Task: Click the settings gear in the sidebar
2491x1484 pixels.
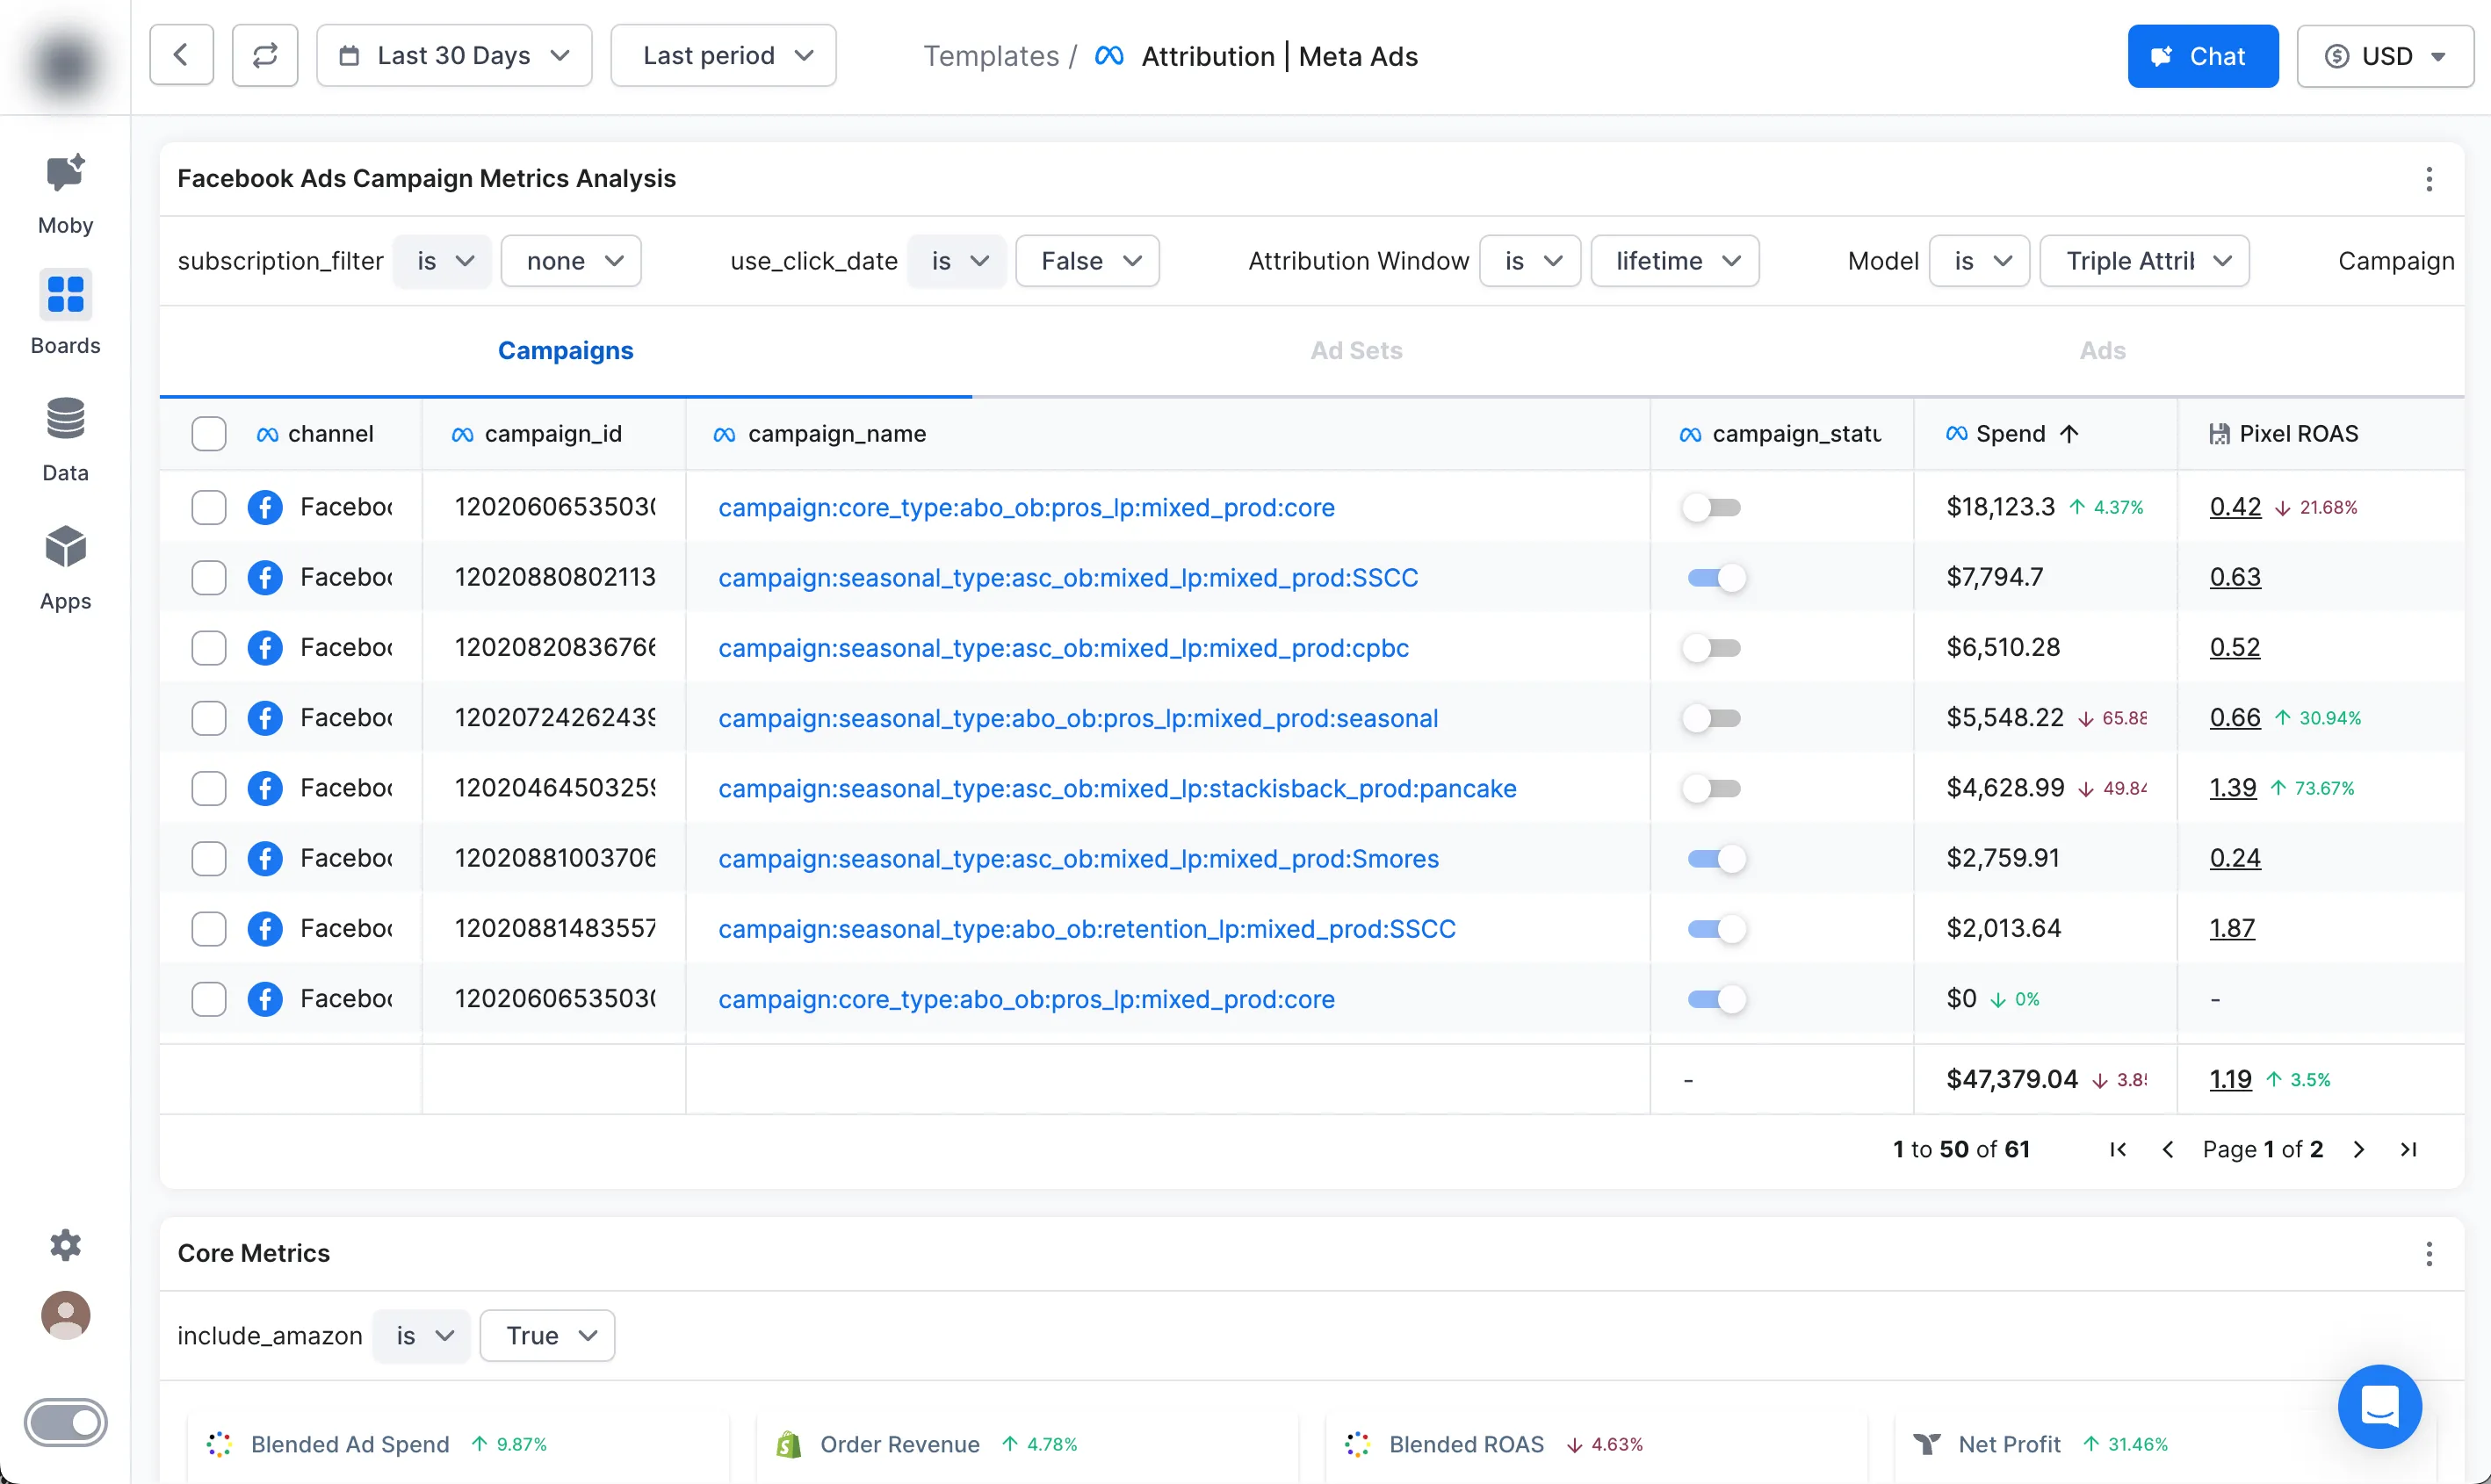Action: pos(65,1244)
